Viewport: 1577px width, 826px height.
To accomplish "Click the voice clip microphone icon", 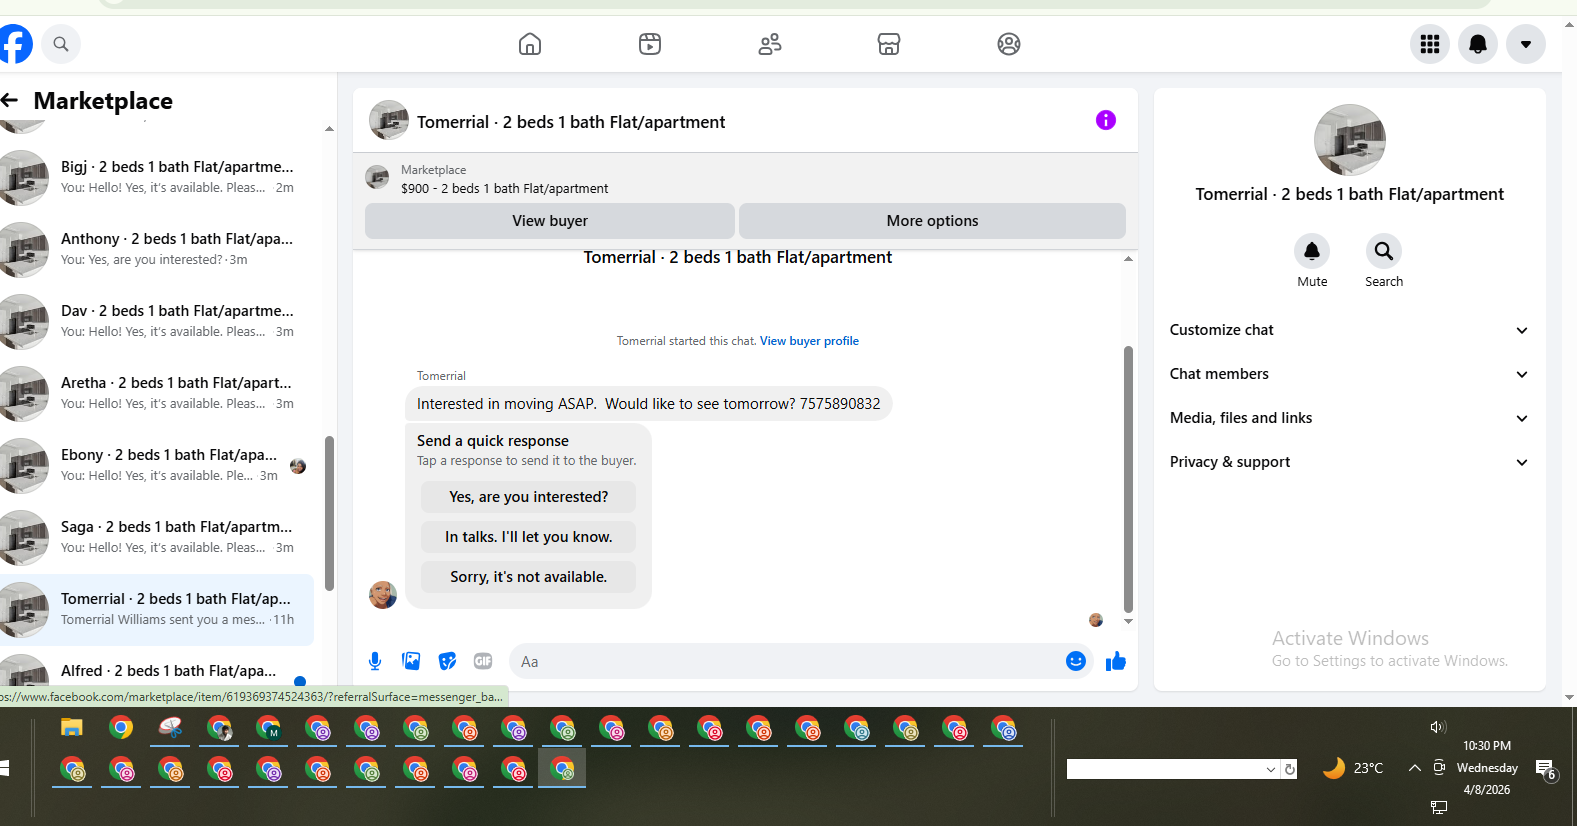I will pyautogui.click(x=375, y=661).
